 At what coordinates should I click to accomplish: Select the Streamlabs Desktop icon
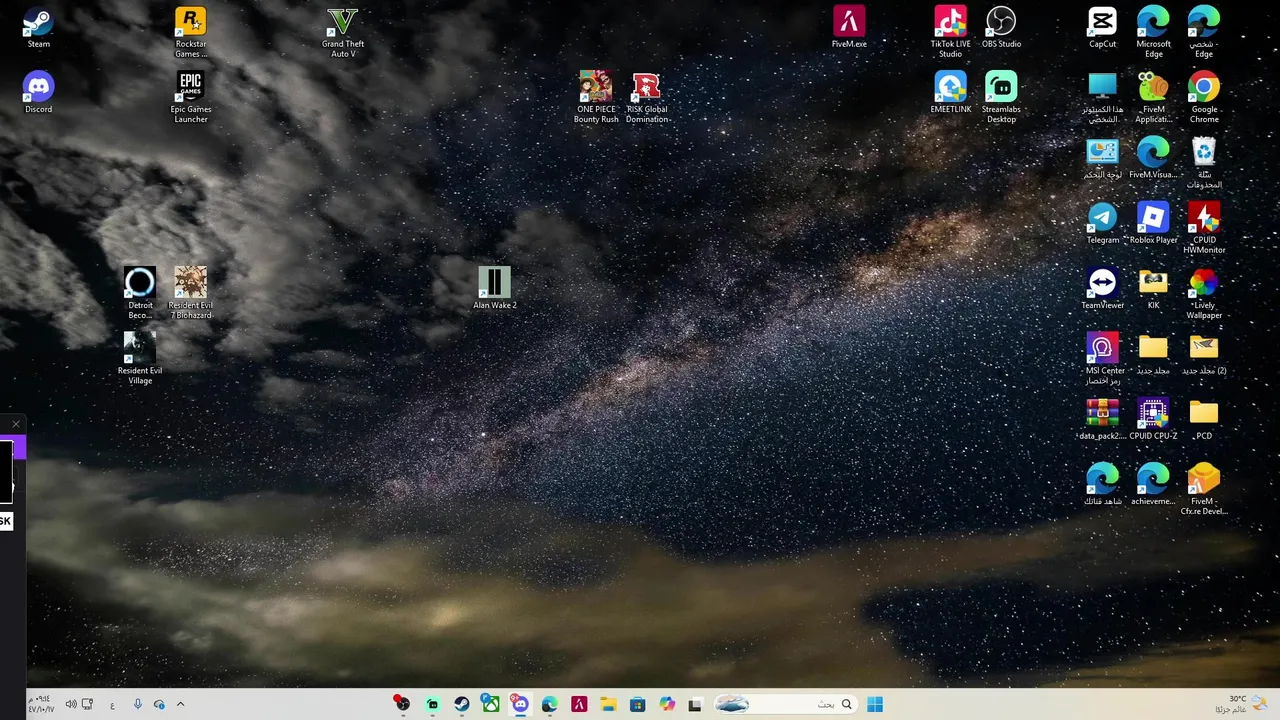pos(1001,98)
